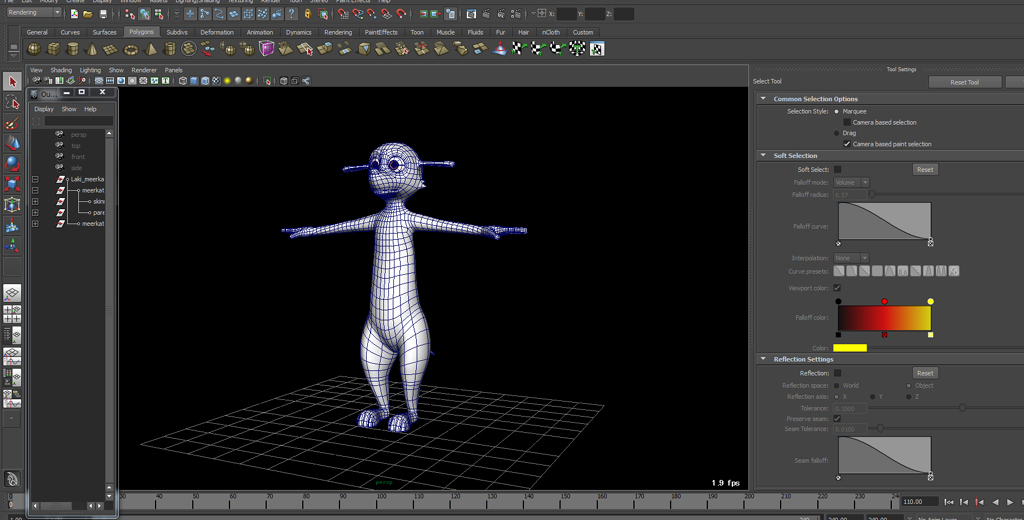Screen dimensions: 1024x520
Task: Click Reset in Reflection Settings
Action: (924, 373)
